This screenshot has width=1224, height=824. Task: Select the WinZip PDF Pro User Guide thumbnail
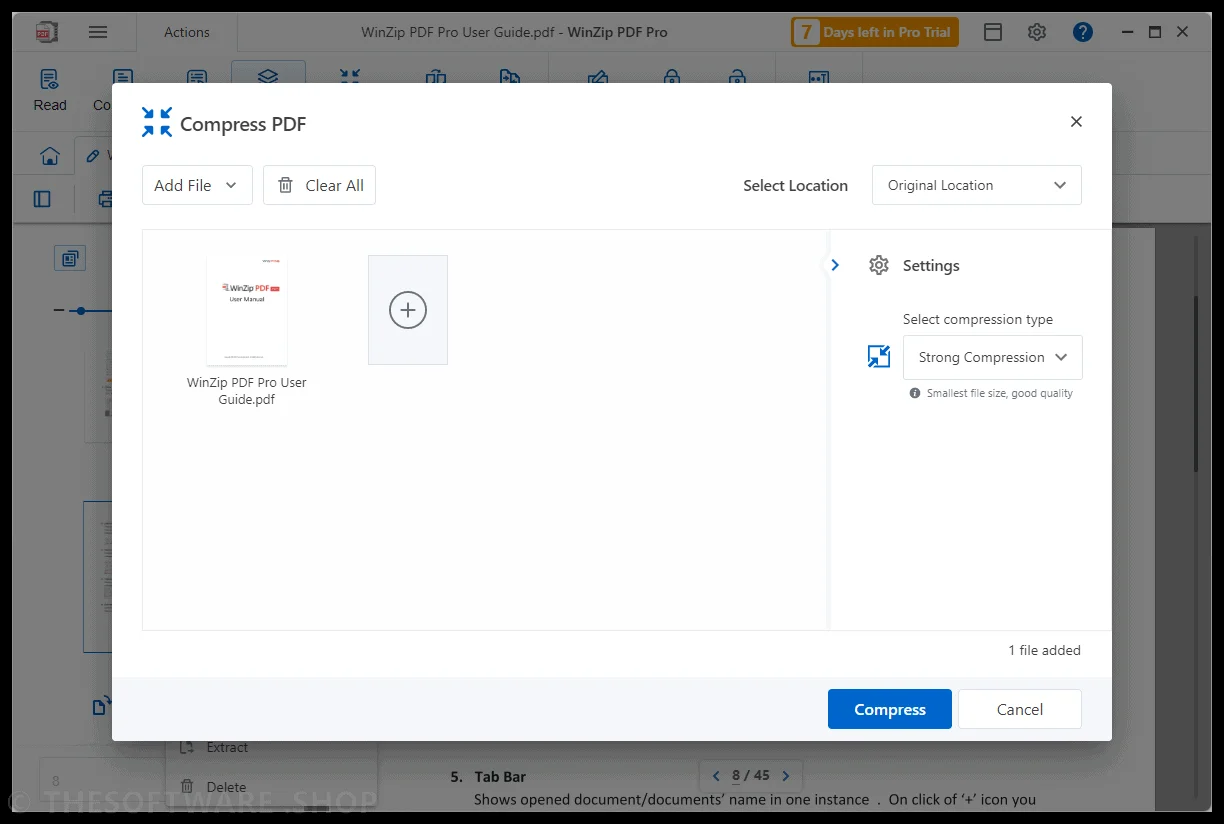click(247, 310)
